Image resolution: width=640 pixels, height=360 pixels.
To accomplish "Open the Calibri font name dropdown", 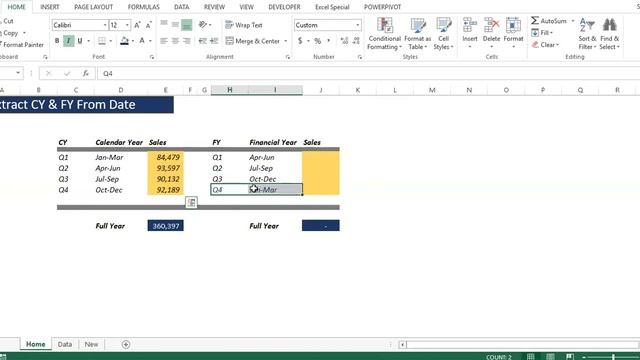I will 105,25.
